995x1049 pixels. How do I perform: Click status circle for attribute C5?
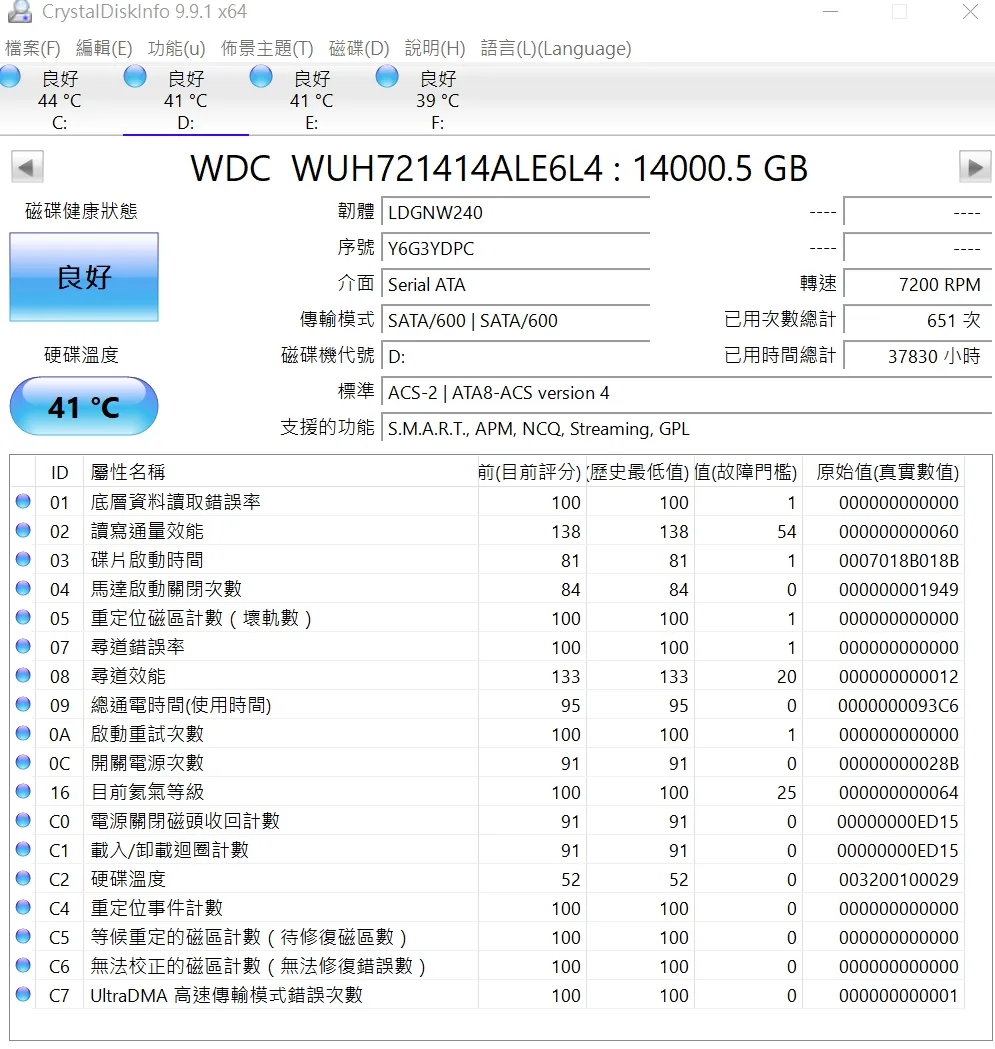tap(23, 936)
